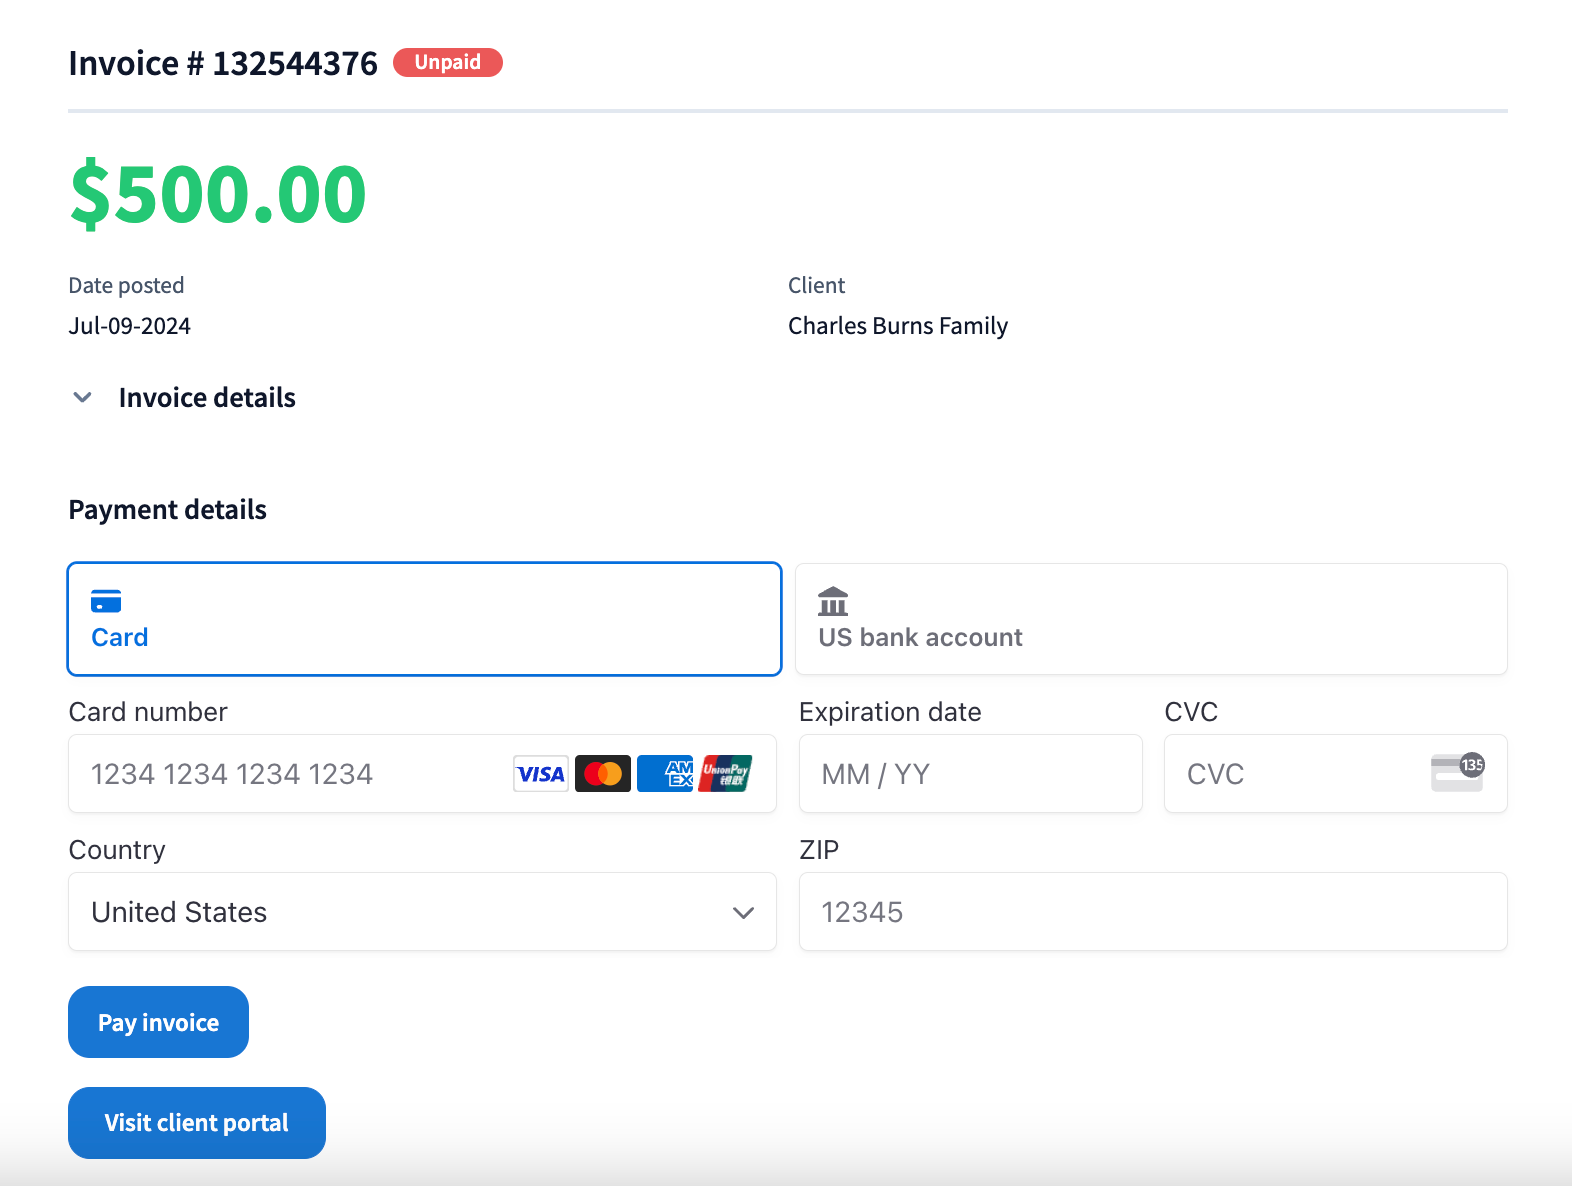The image size is (1572, 1186).
Task: Click the Expiration date field
Action: (970, 774)
